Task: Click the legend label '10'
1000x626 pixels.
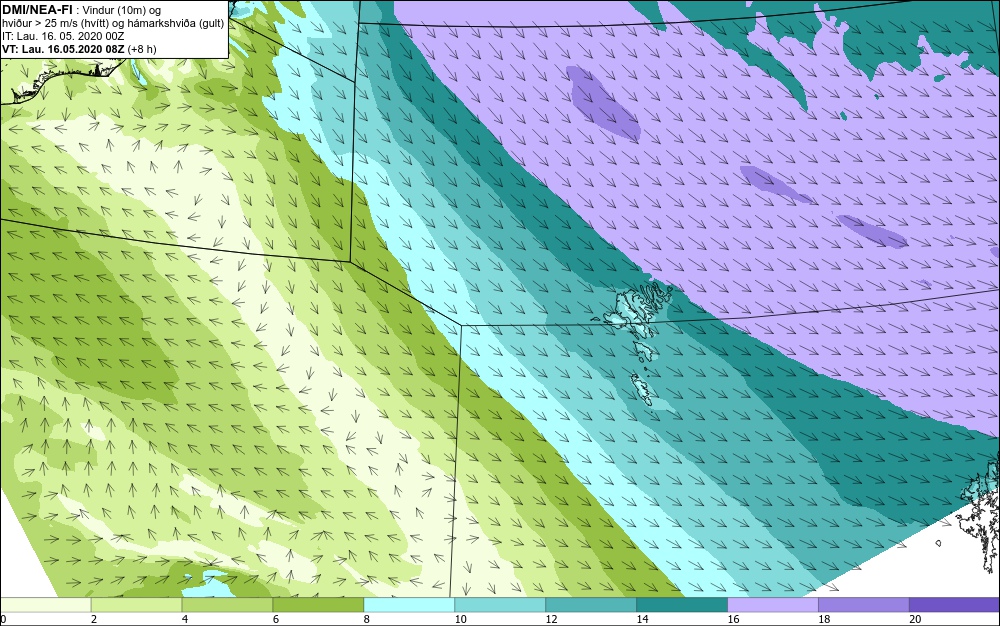Action: point(460,619)
